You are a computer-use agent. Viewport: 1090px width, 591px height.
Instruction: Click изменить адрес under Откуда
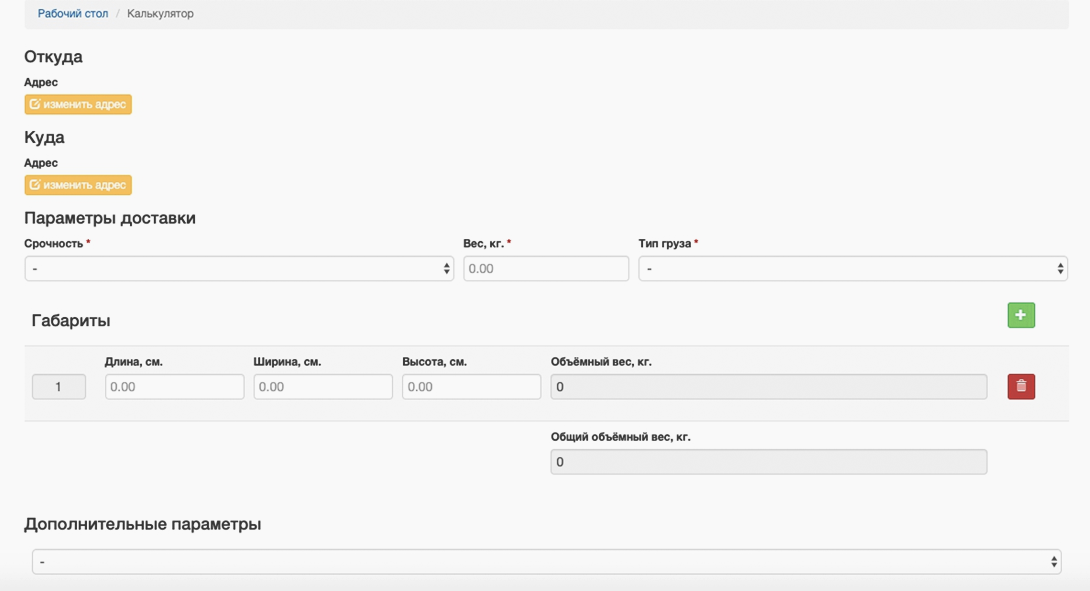click(78, 104)
